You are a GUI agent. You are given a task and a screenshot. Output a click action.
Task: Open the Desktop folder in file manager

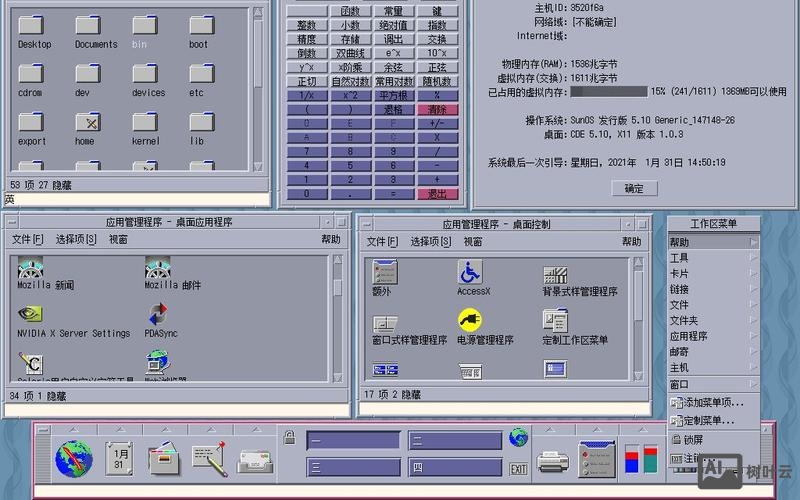[x=31, y=26]
